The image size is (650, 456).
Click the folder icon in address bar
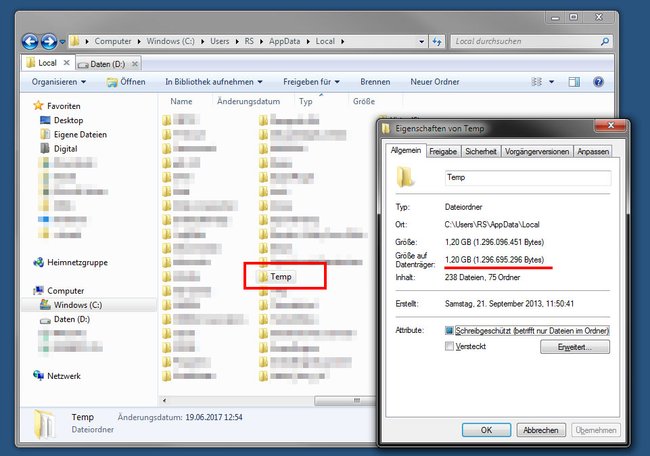75,41
